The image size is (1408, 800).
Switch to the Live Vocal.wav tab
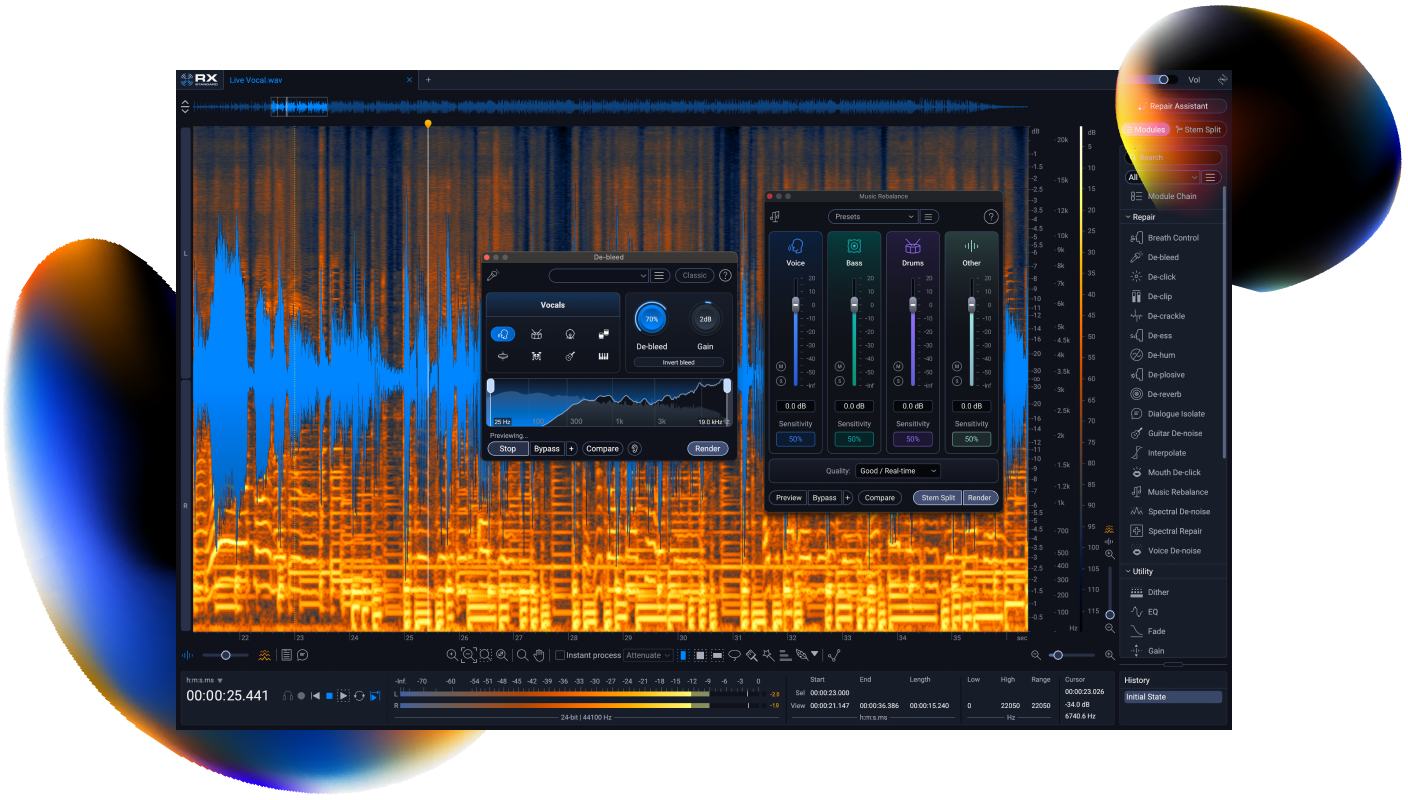pyautogui.click(x=256, y=80)
